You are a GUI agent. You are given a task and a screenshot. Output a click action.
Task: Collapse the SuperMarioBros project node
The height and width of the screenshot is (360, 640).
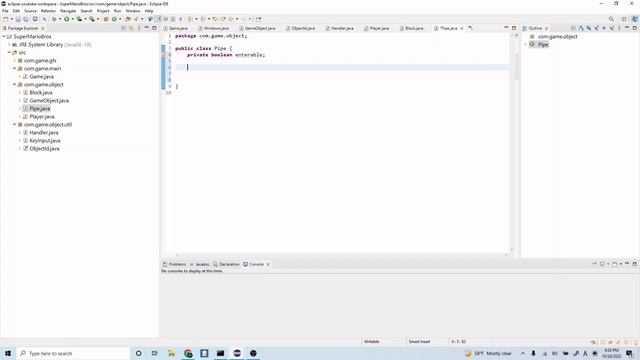tap(4, 37)
